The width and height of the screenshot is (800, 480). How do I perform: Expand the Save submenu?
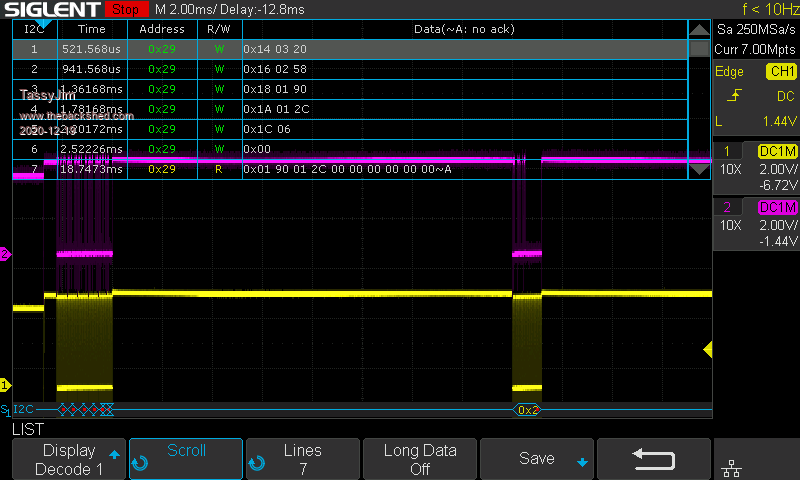[x=536, y=459]
